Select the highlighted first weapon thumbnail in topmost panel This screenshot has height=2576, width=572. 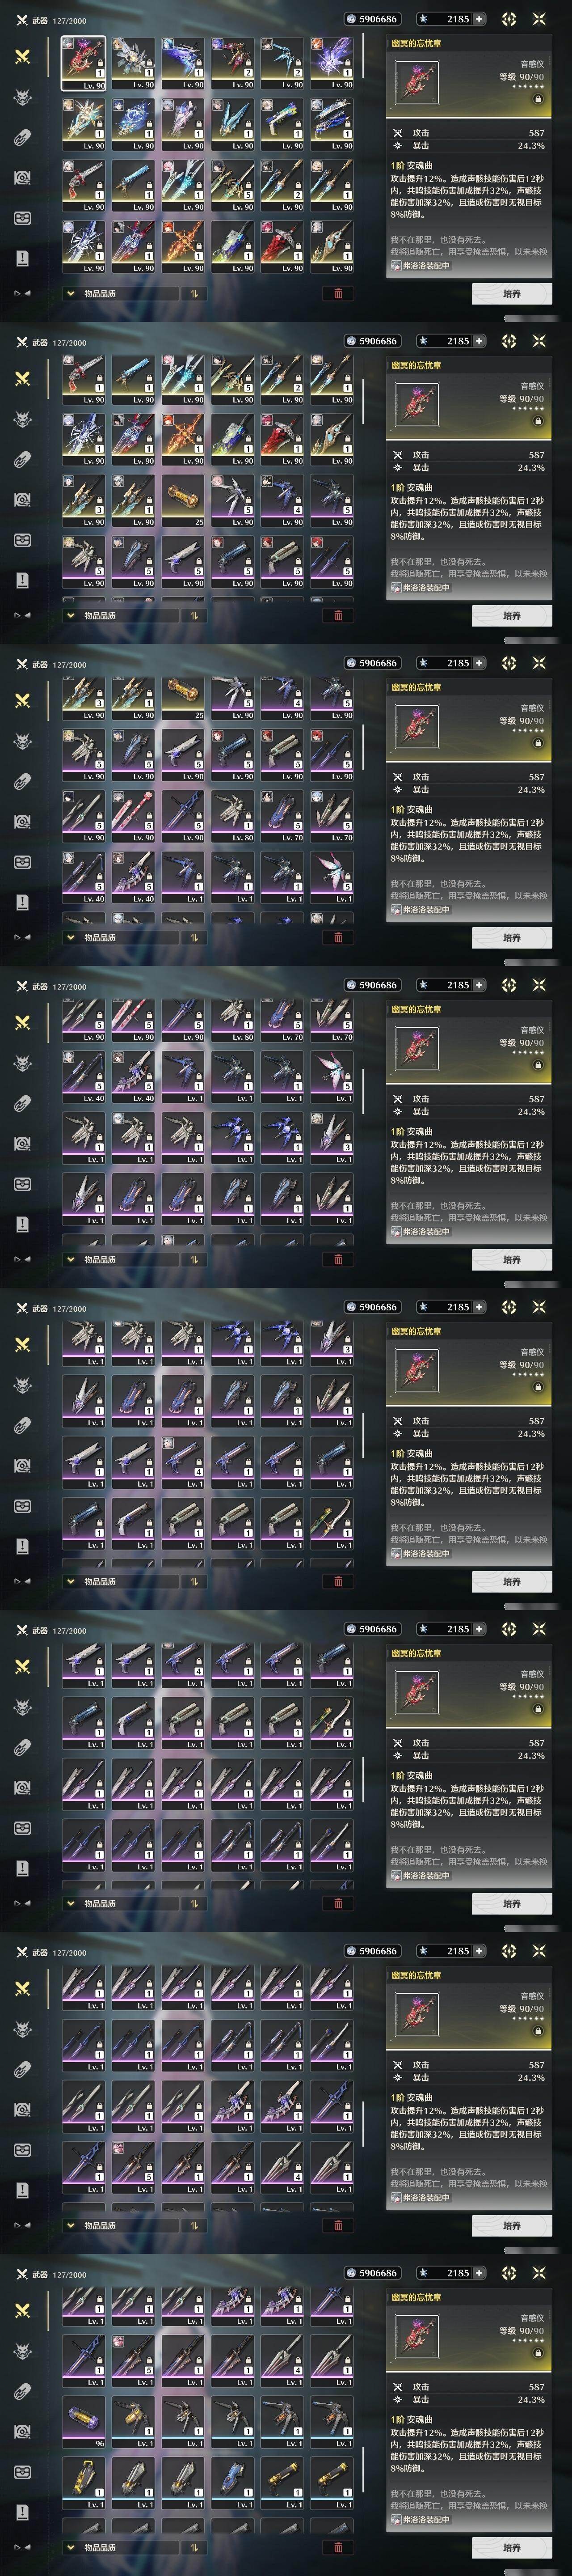(83, 63)
